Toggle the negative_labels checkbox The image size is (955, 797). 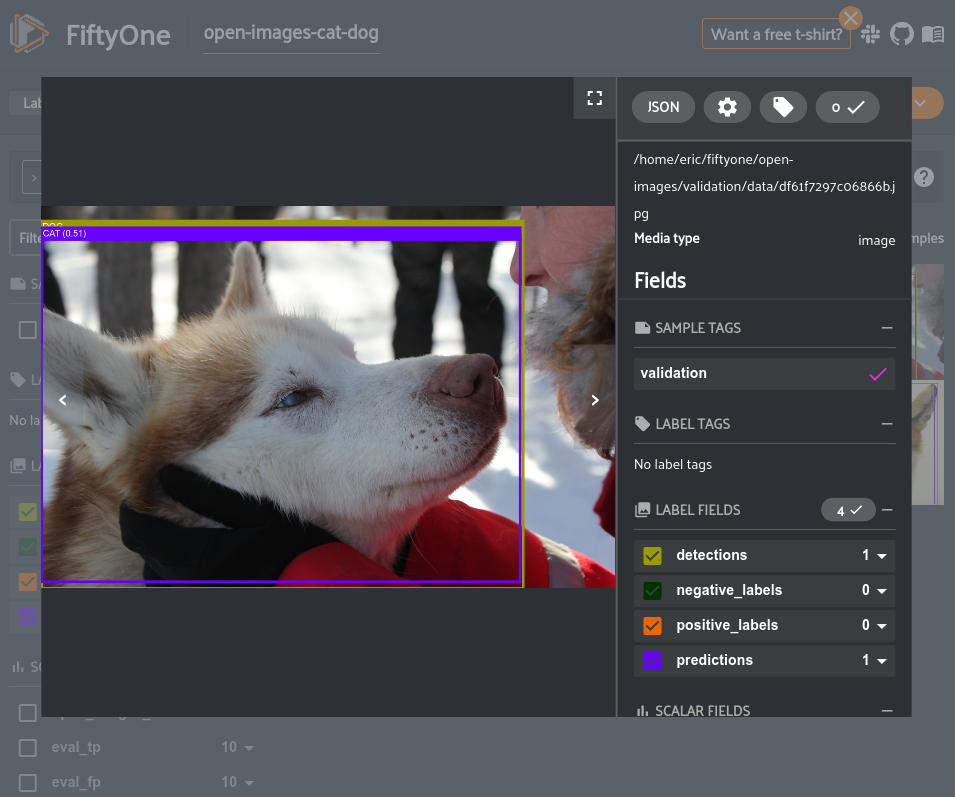pos(653,591)
